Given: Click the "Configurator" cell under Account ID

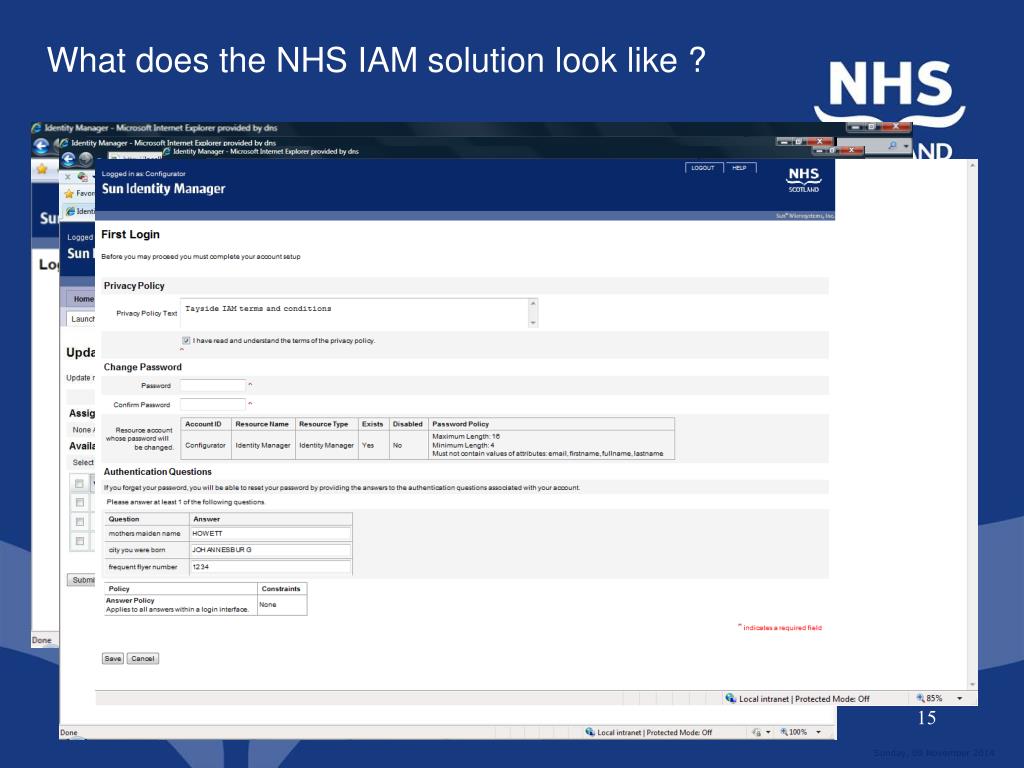Looking at the screenshot, I should click(x=205, y=445).
